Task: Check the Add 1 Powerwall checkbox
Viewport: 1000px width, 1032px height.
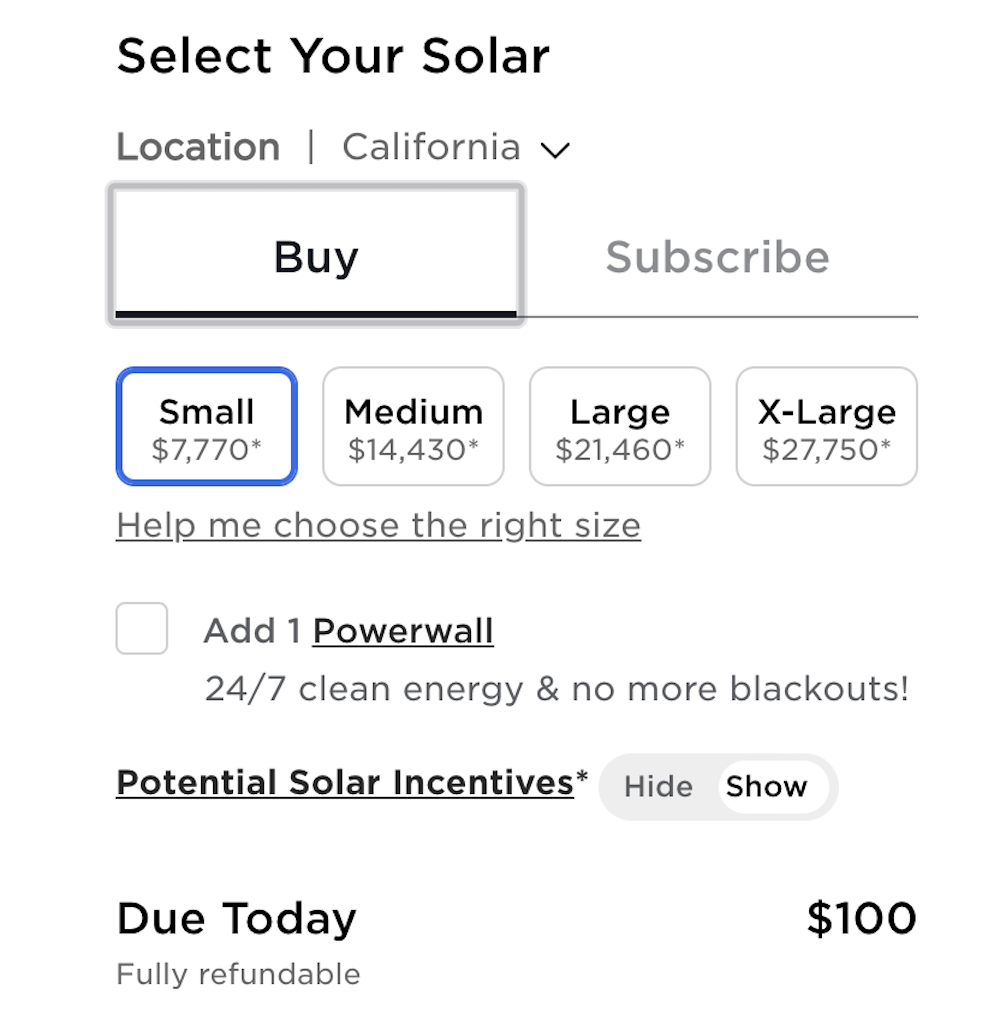Action: coord(142,628)
